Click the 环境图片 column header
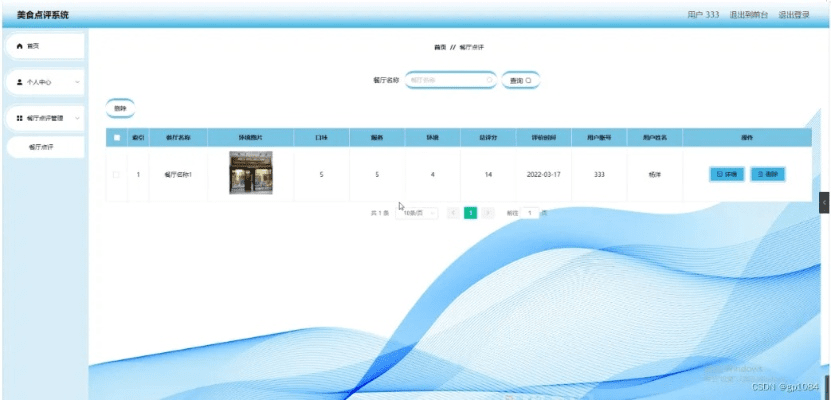The height and width of the screenshot is (400, 831). [251, 137]
